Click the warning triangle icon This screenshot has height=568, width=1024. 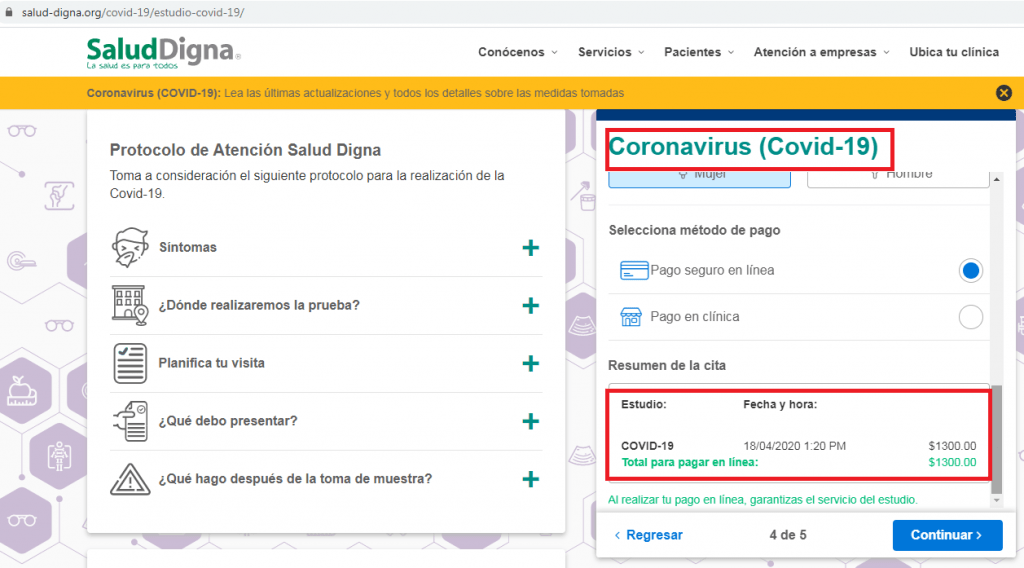tap(130, 479)
